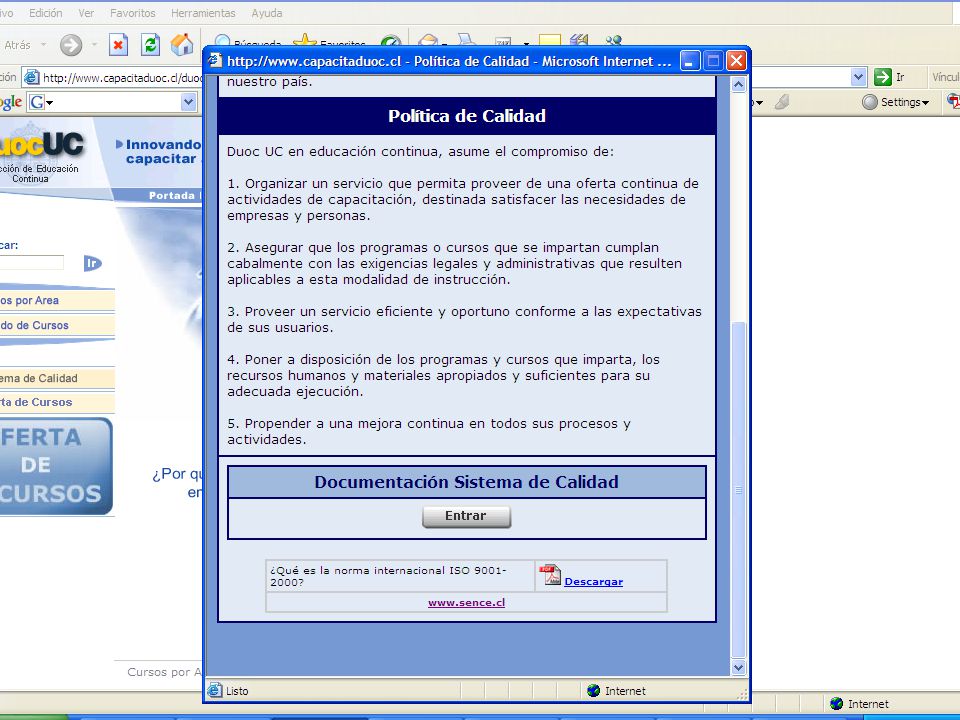Select the Portada tab on the background page

coord(171,195)
